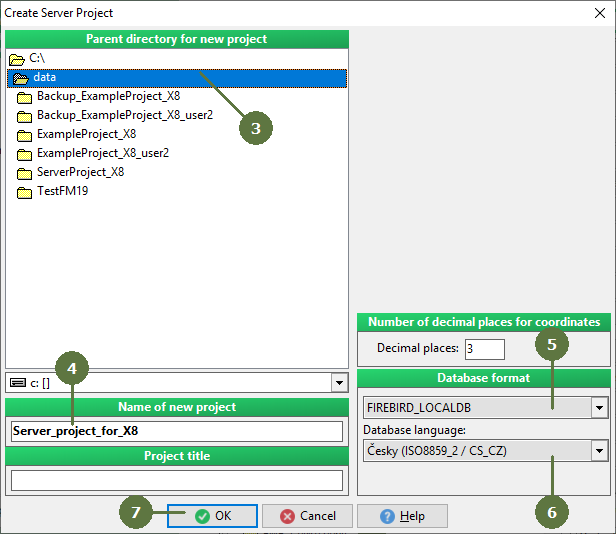Expand the Database format dropdown
The height and width of the screenshot is (534, 616).
pyautogui.click(x=599, y=408)
